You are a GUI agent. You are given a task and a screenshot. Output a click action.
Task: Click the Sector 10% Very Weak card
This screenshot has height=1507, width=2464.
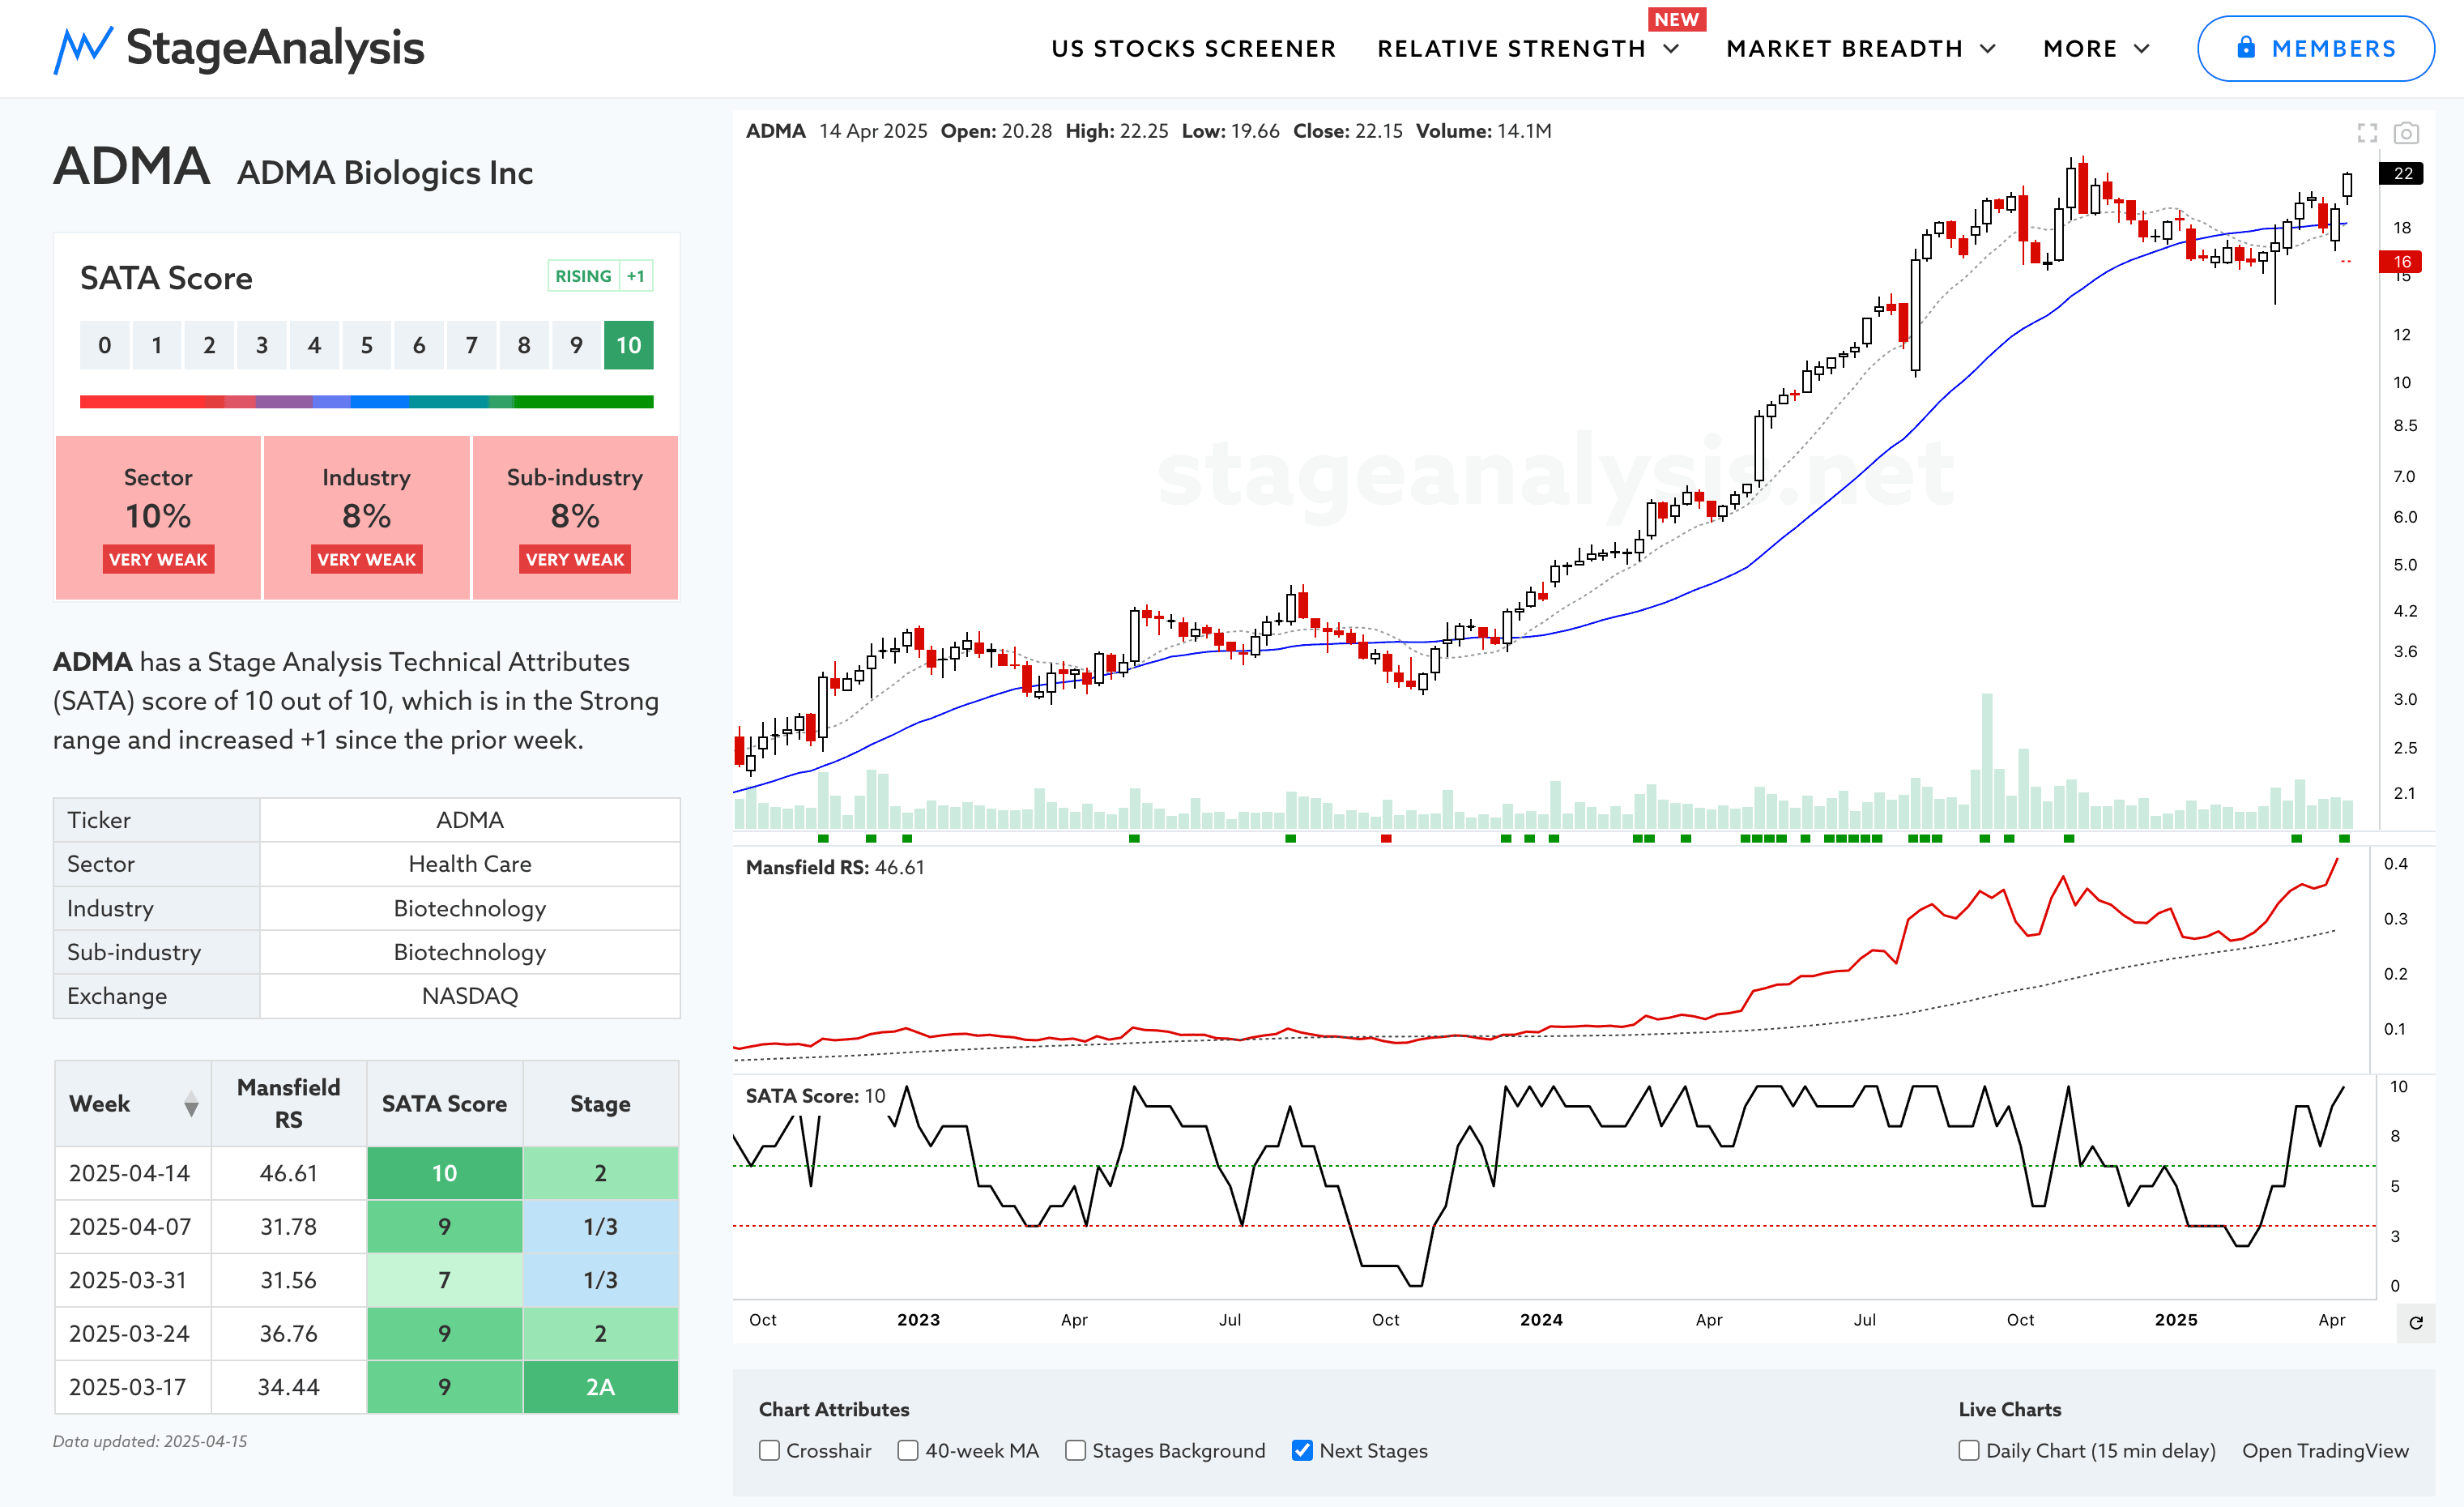[158, 517]
